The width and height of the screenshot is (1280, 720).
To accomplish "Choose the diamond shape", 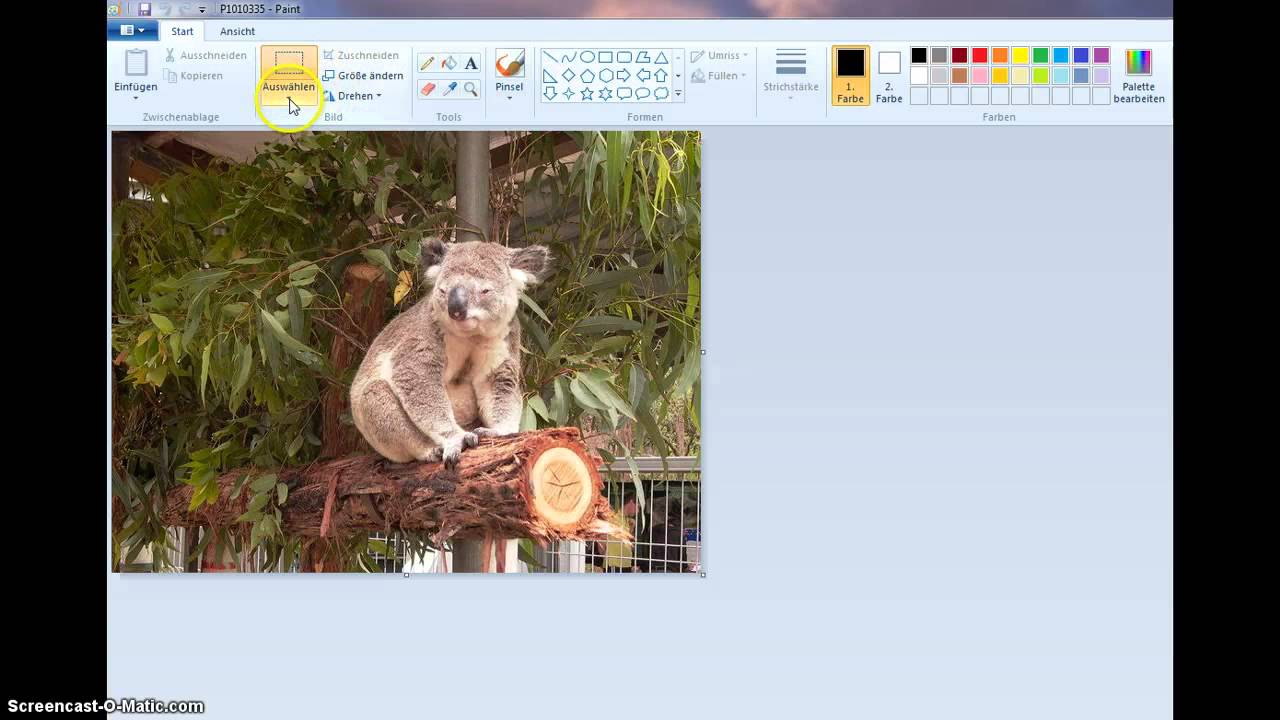I will 569,75.
